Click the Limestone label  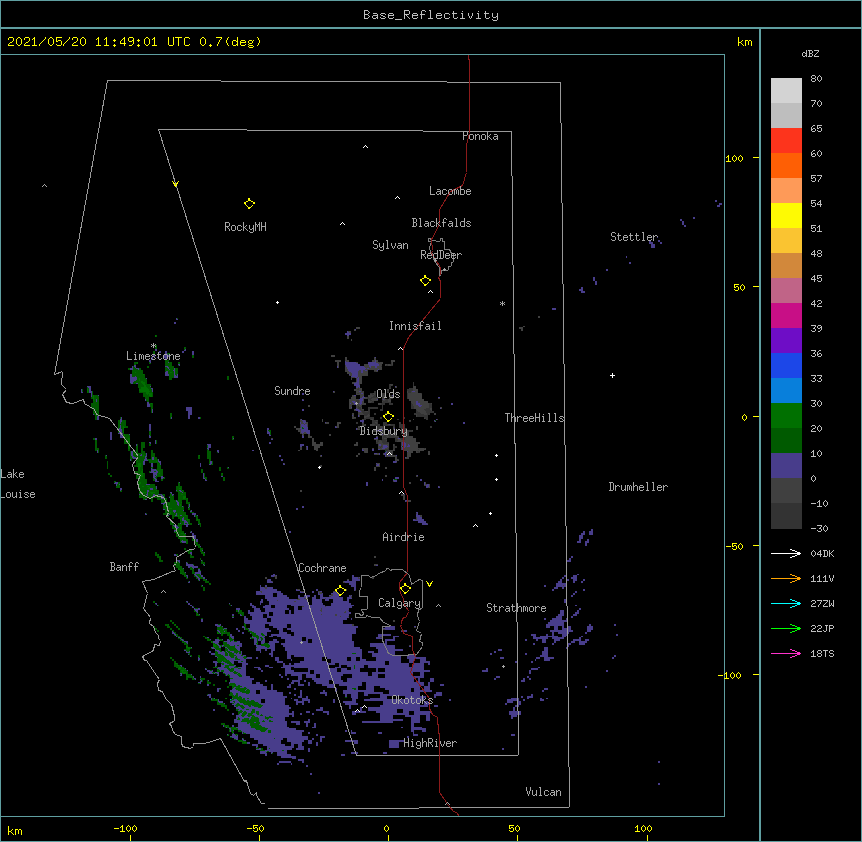pos(153,356)
